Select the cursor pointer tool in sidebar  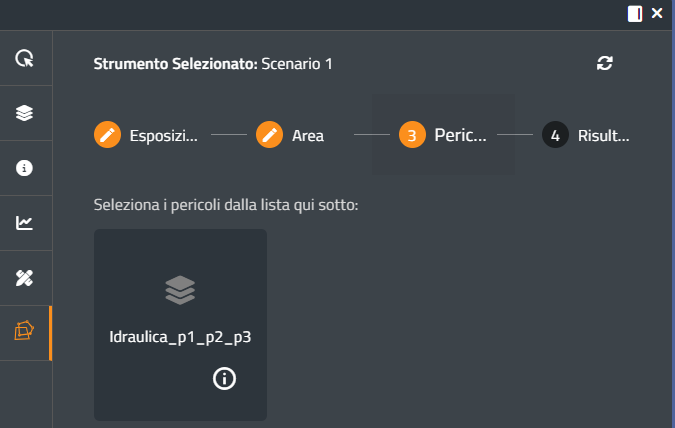click(x=25, y=58)
